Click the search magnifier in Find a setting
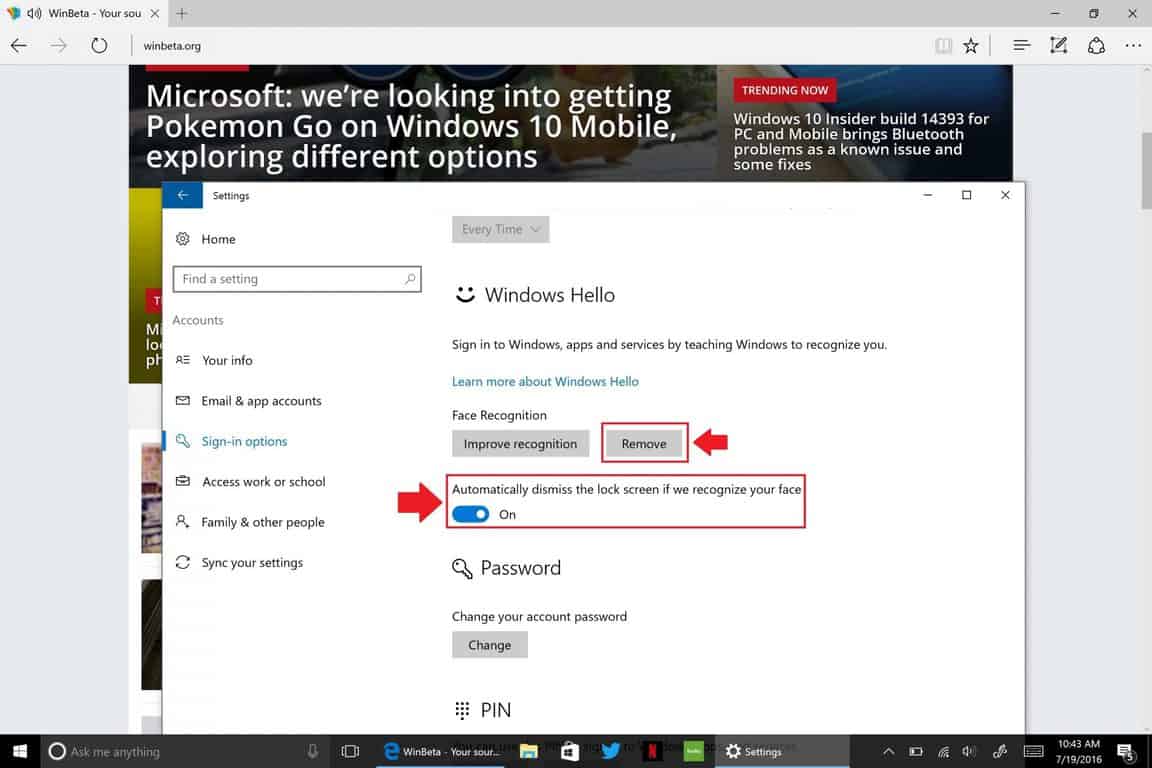 pyautogui.click(x=410, y=279)
